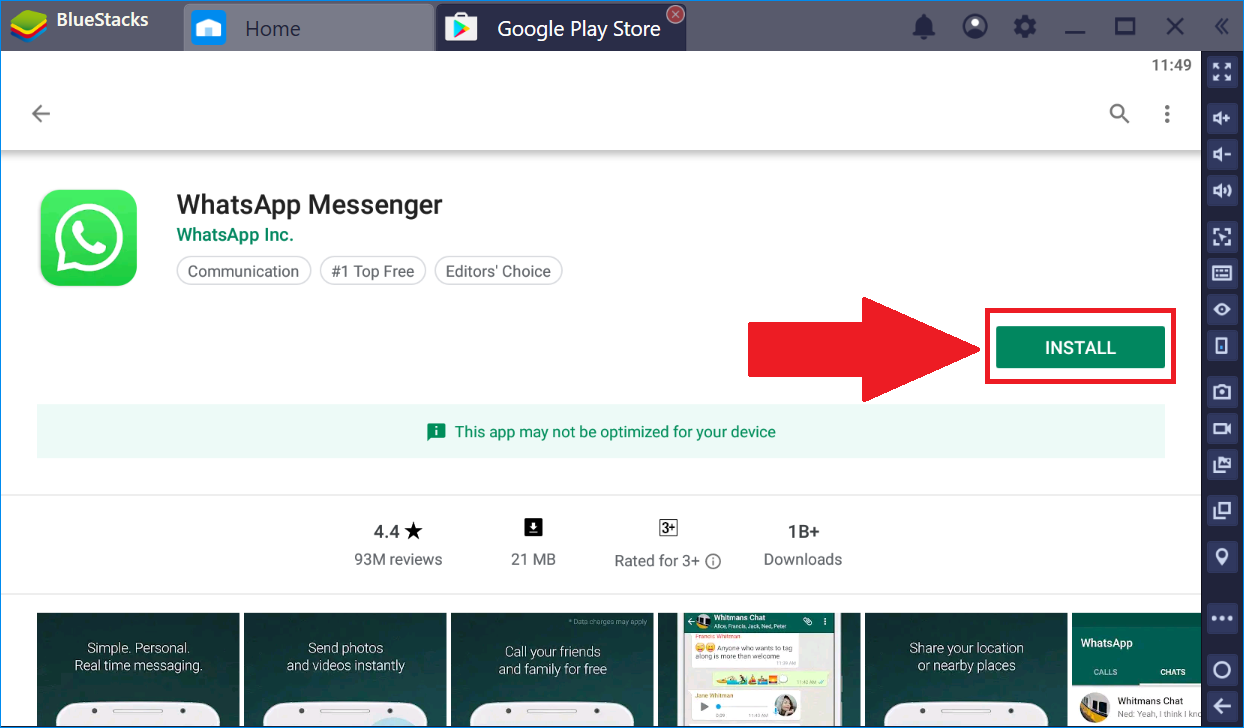This screenshot has height=728, width=1244.
Task: Start video recording from the sidebar
Action: [x=1221, y=428]
